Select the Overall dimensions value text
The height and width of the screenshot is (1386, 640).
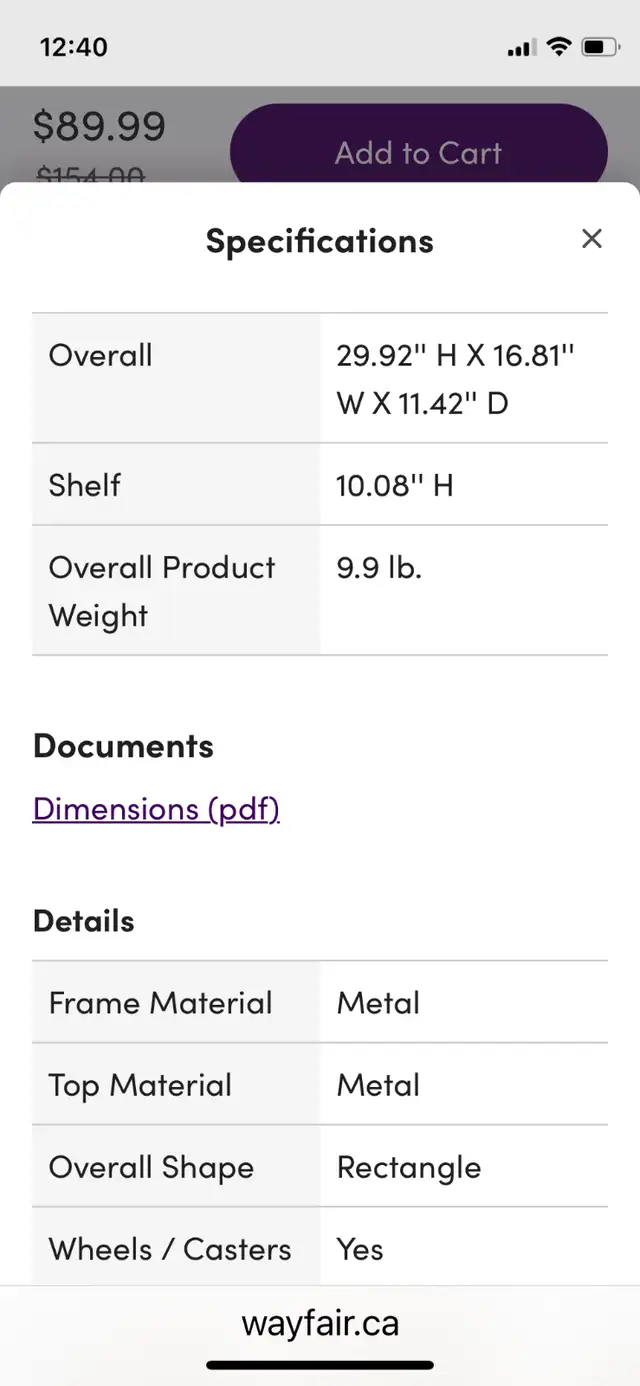[455, 379]
